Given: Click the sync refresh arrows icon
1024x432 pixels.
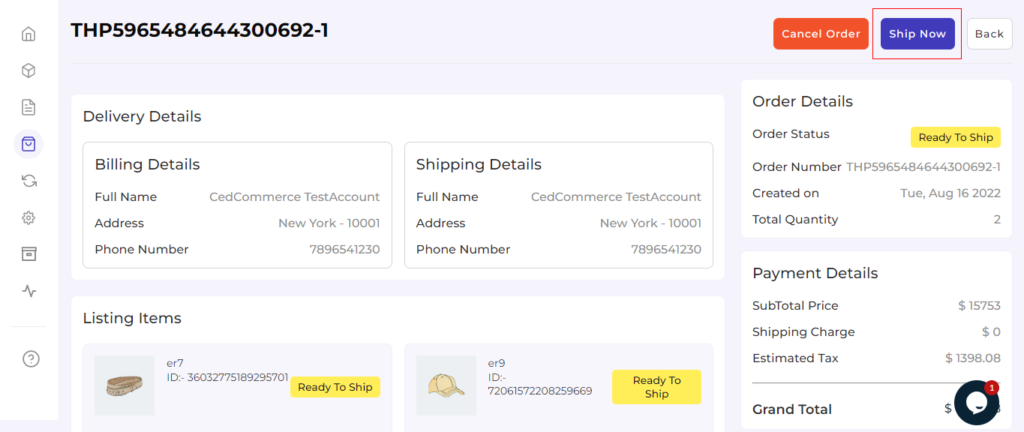Looking at the screenshot, I should (x=29, y=181).
